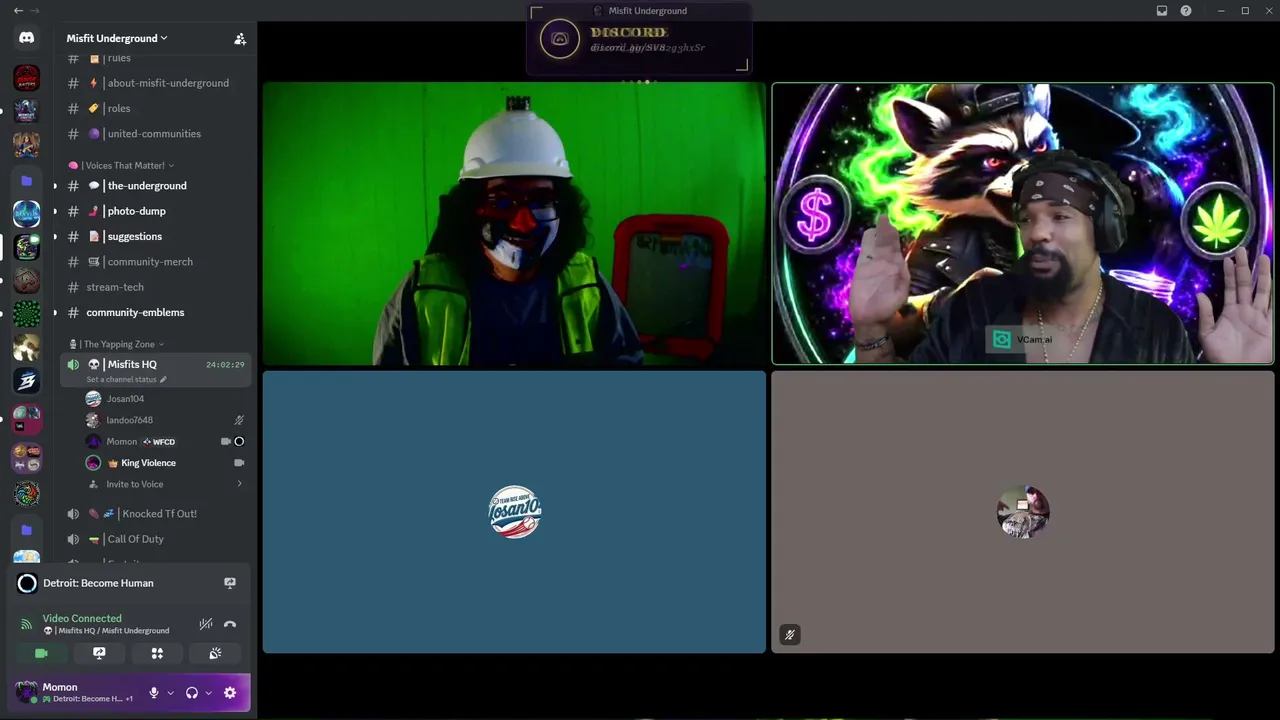Go back with the arrow in title bar
The image size is (1280, 720).
pos(18,11)
